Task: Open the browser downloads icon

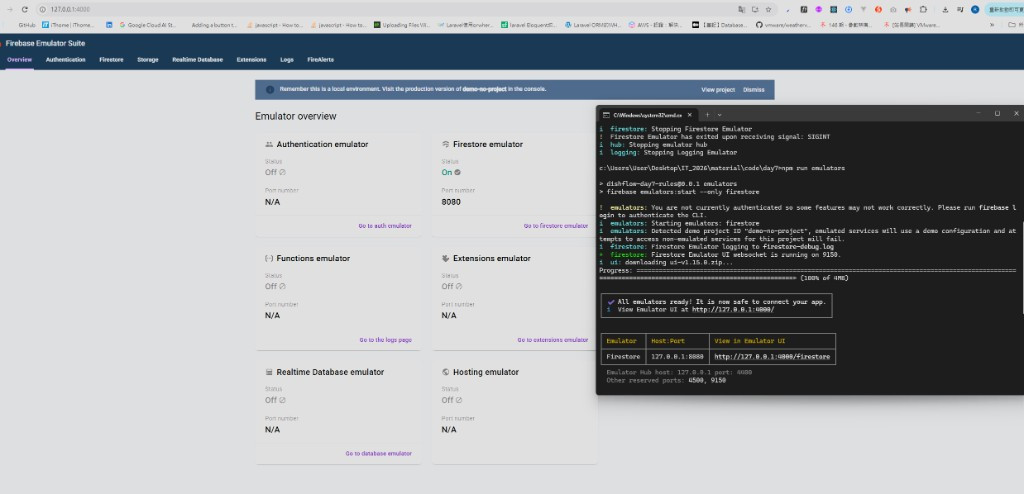Action: pos(945,10)
